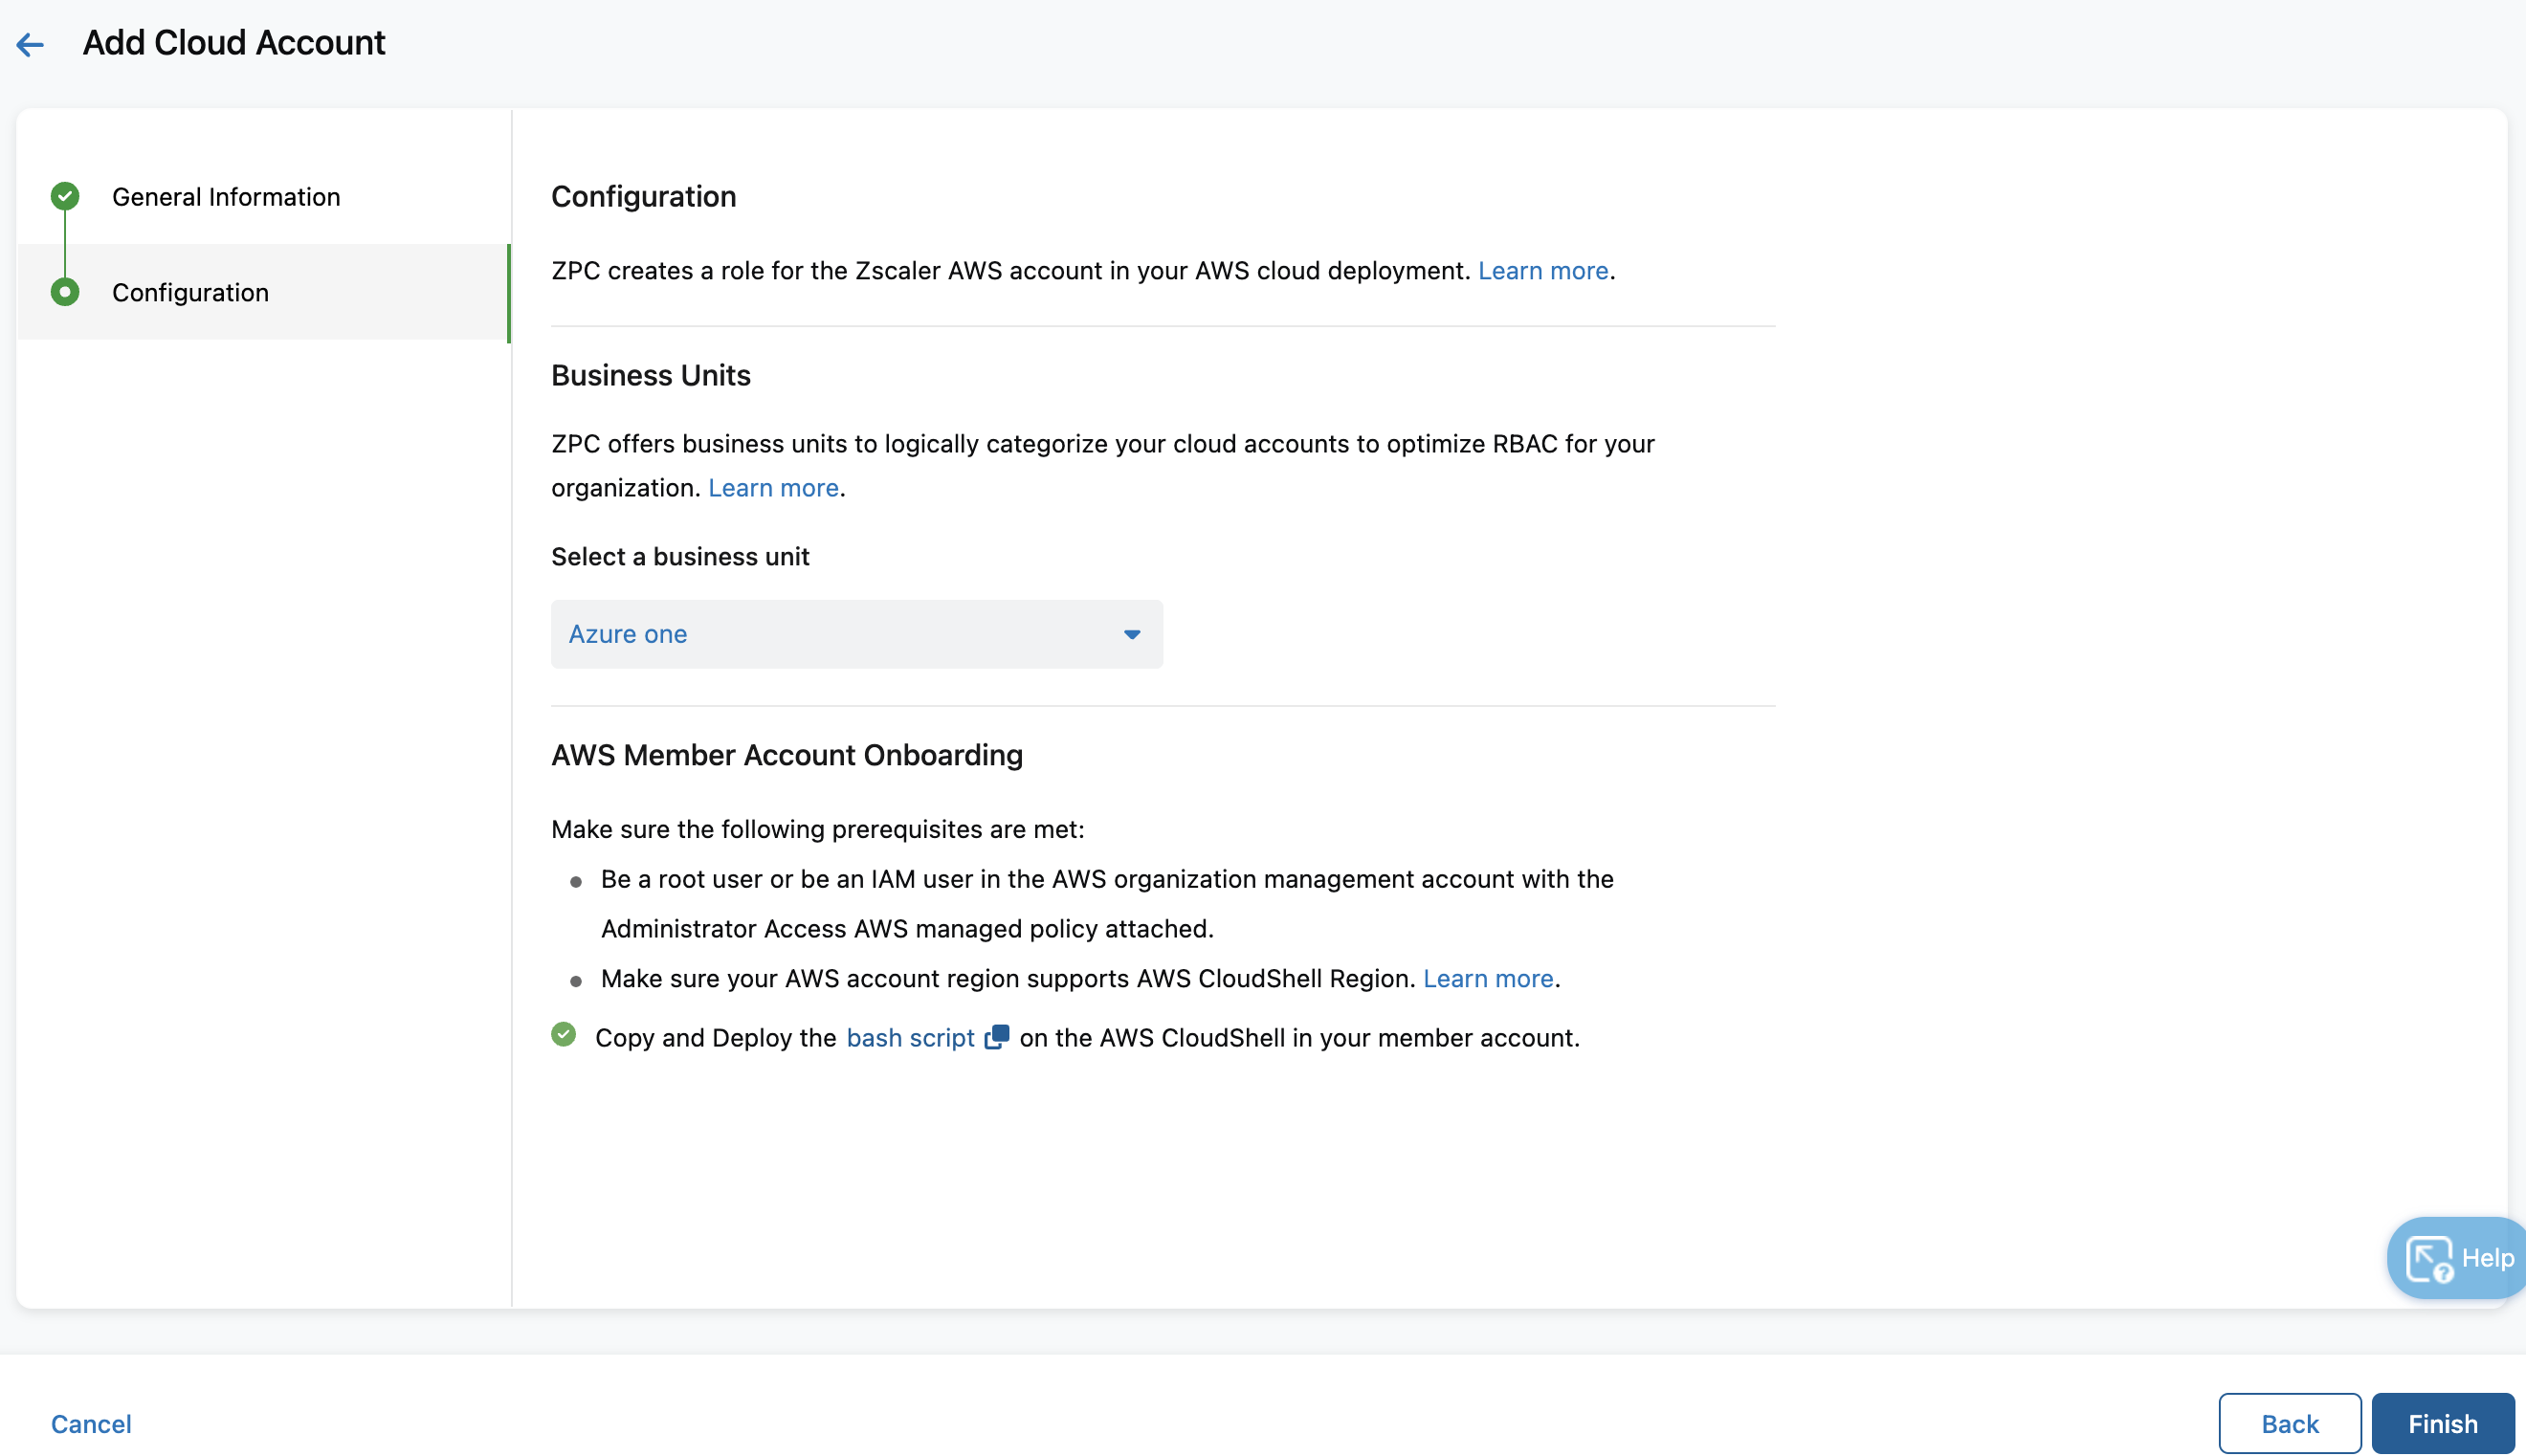Click the green progress connector between steps
The height and width of the screenshot is (1456, 2526).
click(64, 244)
